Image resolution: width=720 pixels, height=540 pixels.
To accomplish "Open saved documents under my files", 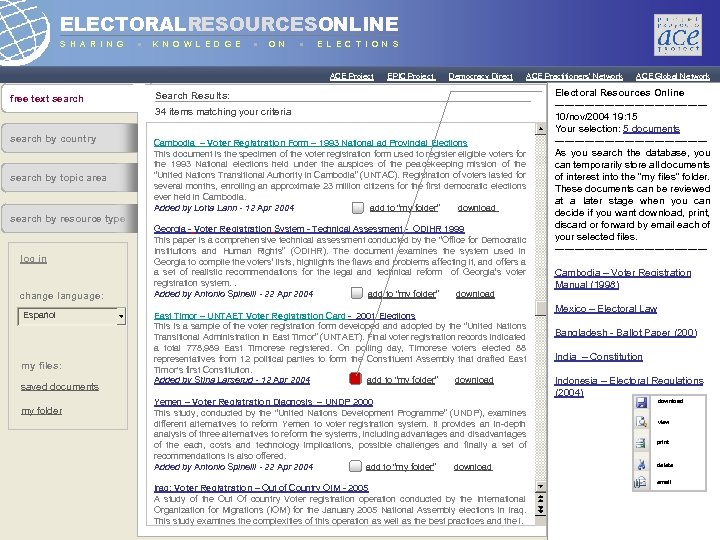I will pos(60,387).
